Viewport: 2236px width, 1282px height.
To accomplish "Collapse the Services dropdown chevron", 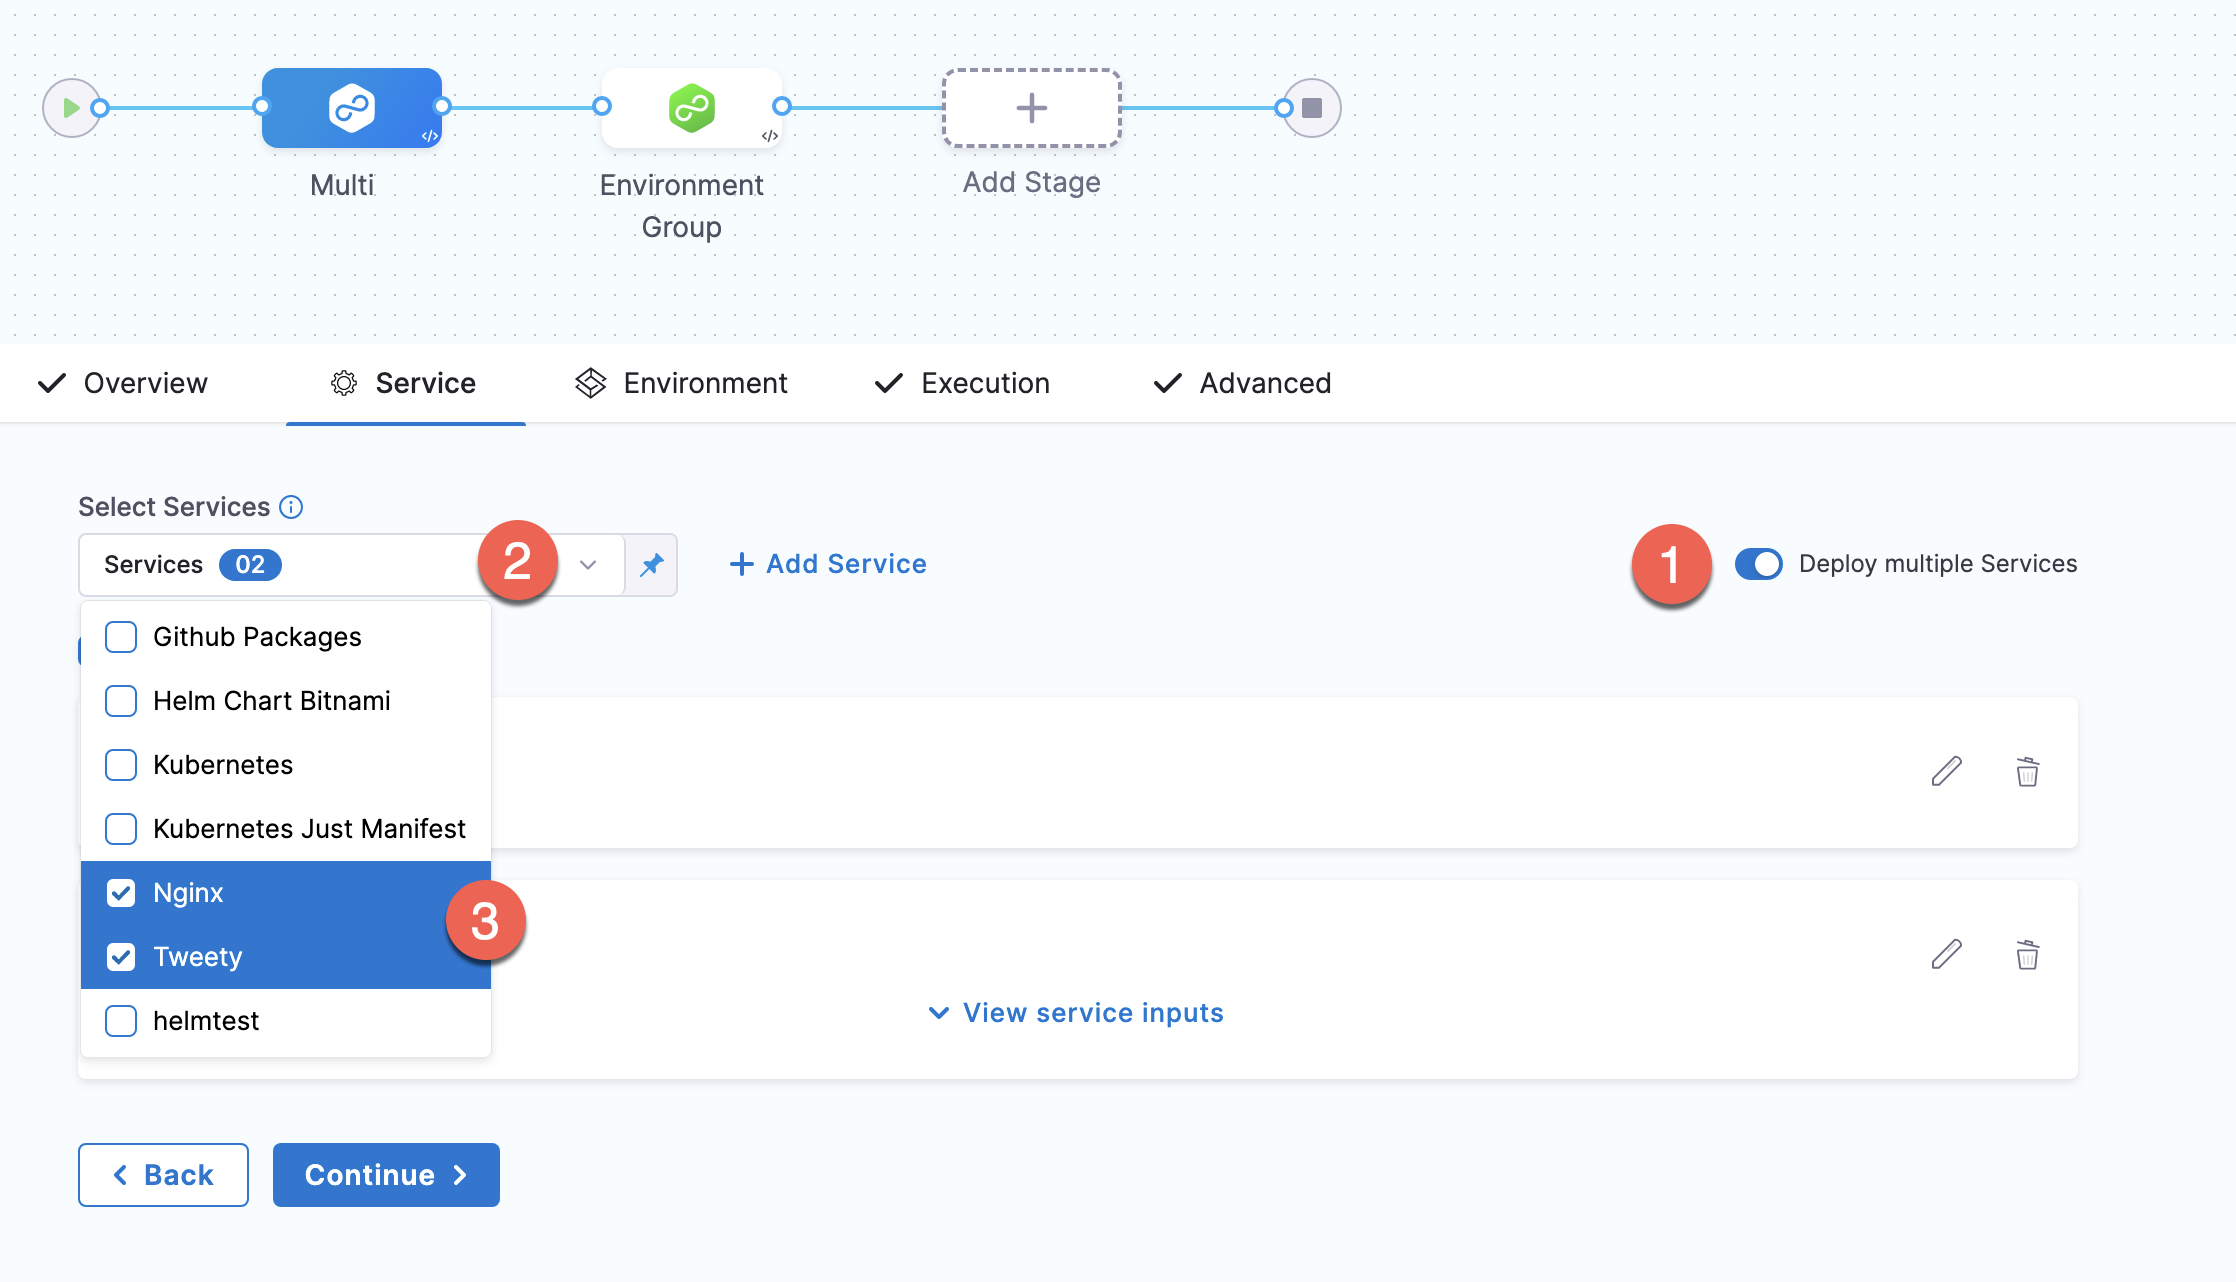I will (588, 565).
